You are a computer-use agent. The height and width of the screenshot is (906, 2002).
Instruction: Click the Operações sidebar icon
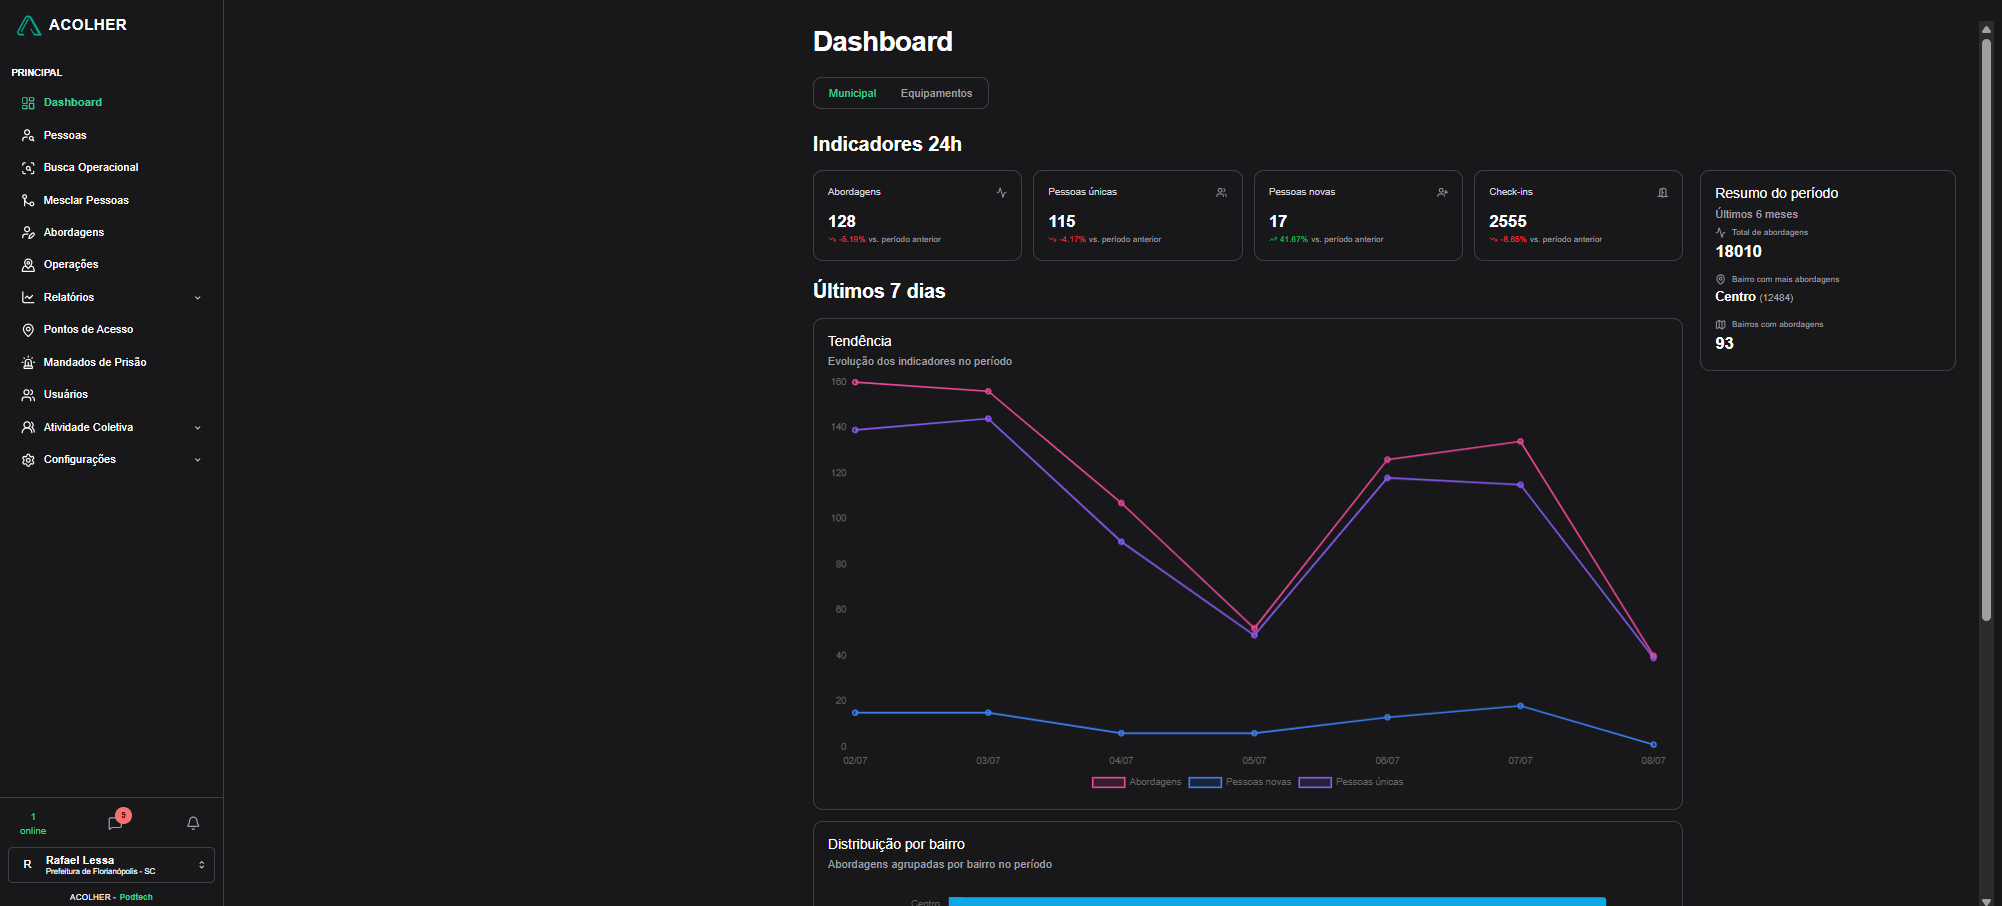tap(28, 265)
